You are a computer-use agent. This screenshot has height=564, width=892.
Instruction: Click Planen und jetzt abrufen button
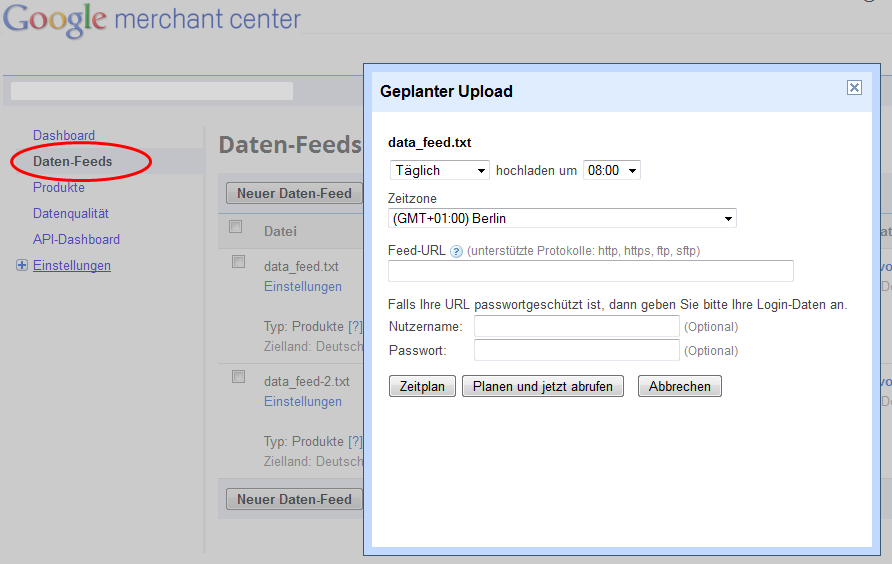(x=543, y=386)
